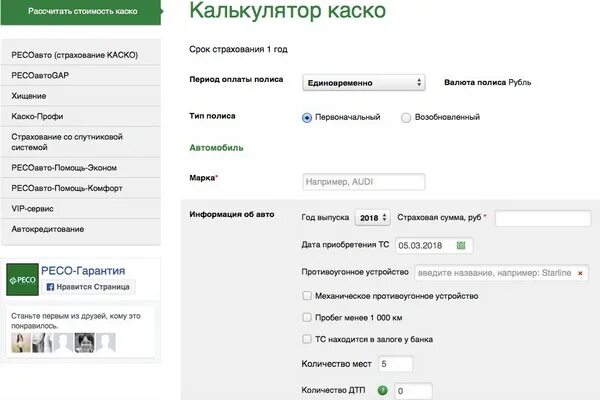This screenshot has width=600, height=400.
Task: Click first friend avatar thumbnail
Action: (x=21, y=343)
